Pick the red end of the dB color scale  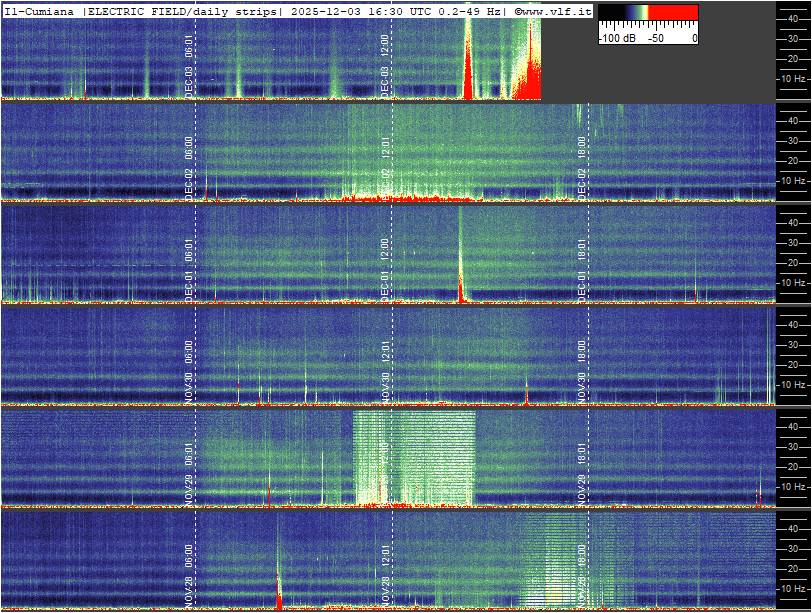(678, 13)
